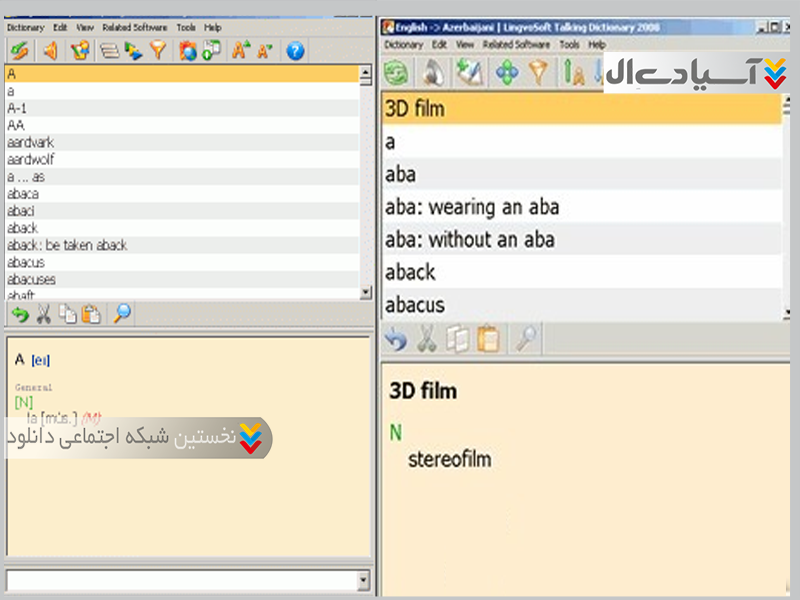Image resolution: width=800 pixels, height=600 pixels.
Task: Select the word 'aardvark' in the list
Action: pos(31,143)
